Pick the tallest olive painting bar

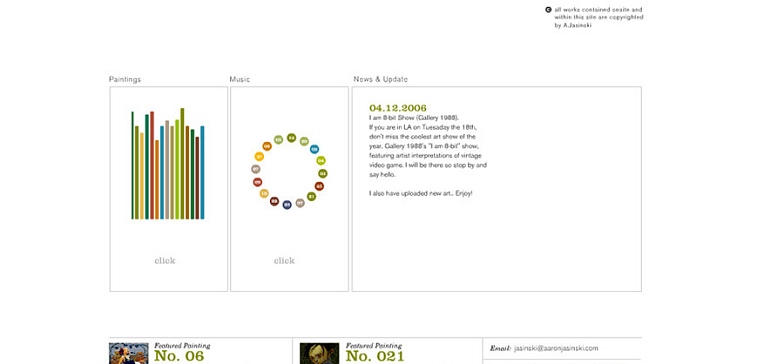tap(182, 164)
